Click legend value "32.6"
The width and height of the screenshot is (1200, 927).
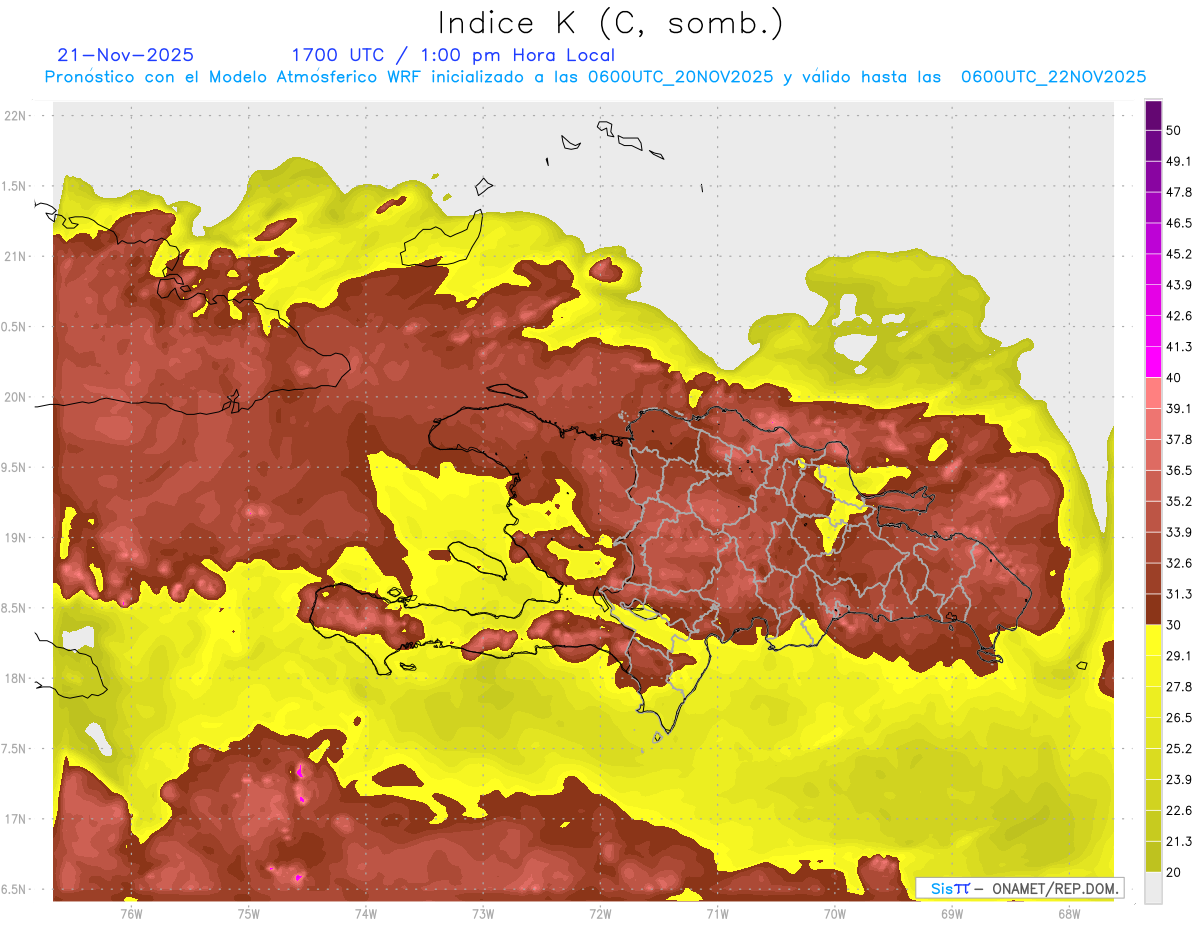1179,563
